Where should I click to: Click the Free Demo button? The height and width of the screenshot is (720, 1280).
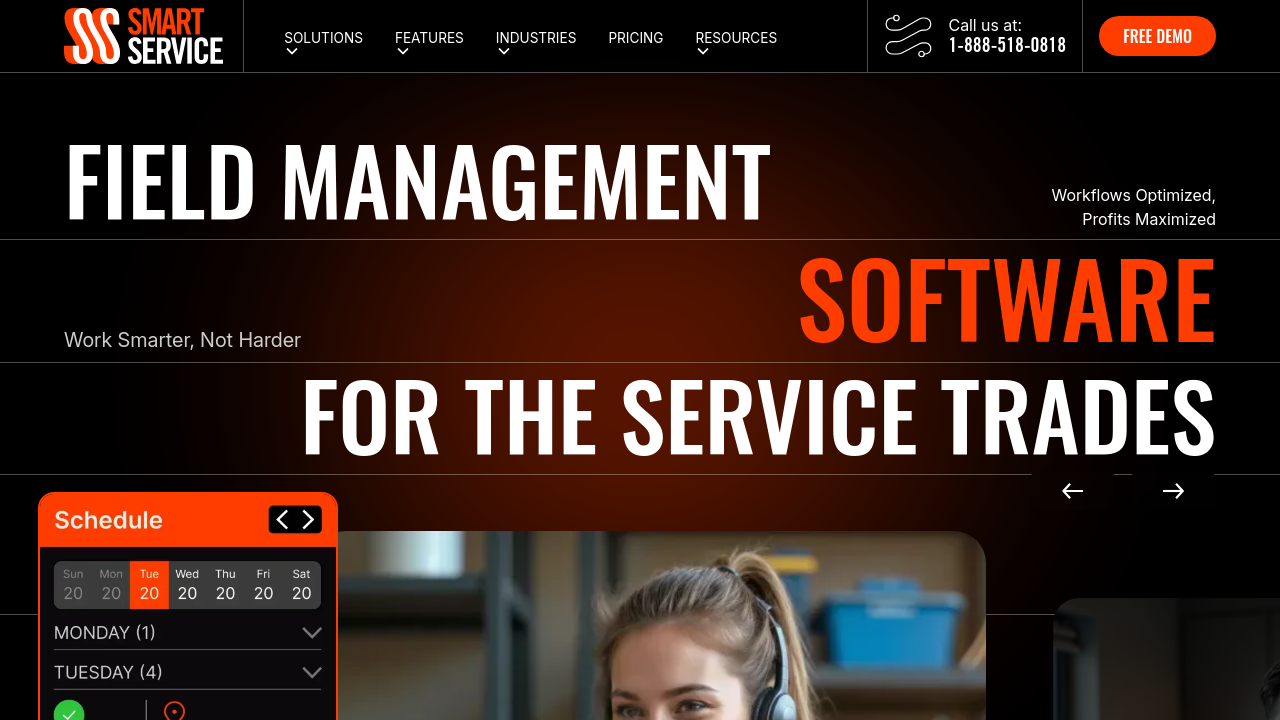click(x=1157, y=36)
